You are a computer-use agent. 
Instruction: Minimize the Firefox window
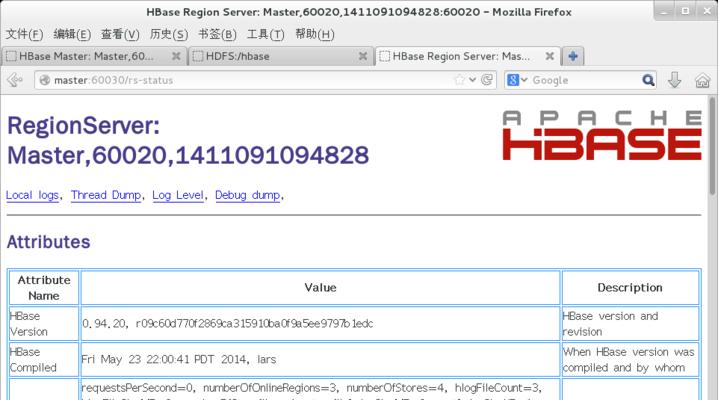[664, 11]
